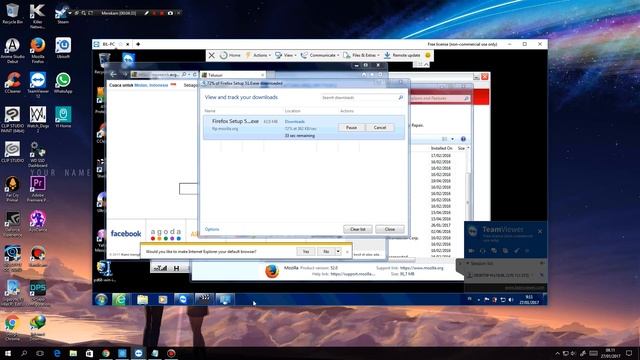Click Remote update in TeamViewer toolbar

tap(402, 55)
